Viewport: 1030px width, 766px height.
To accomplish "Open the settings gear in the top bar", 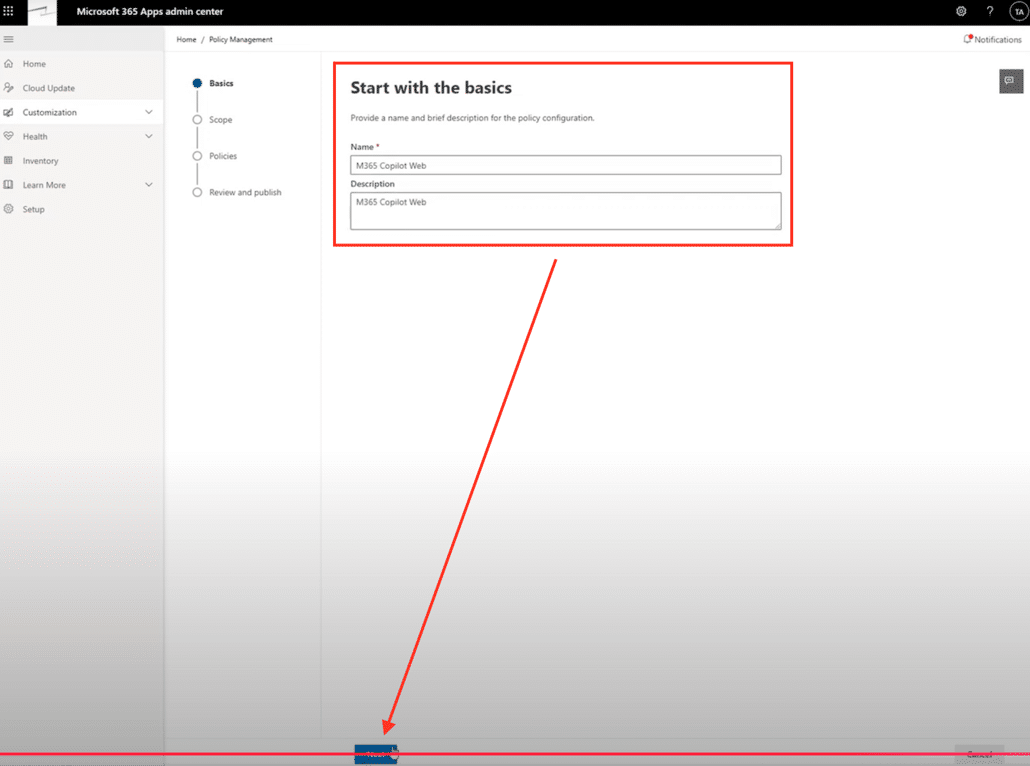I will click(x=961, y=11).
